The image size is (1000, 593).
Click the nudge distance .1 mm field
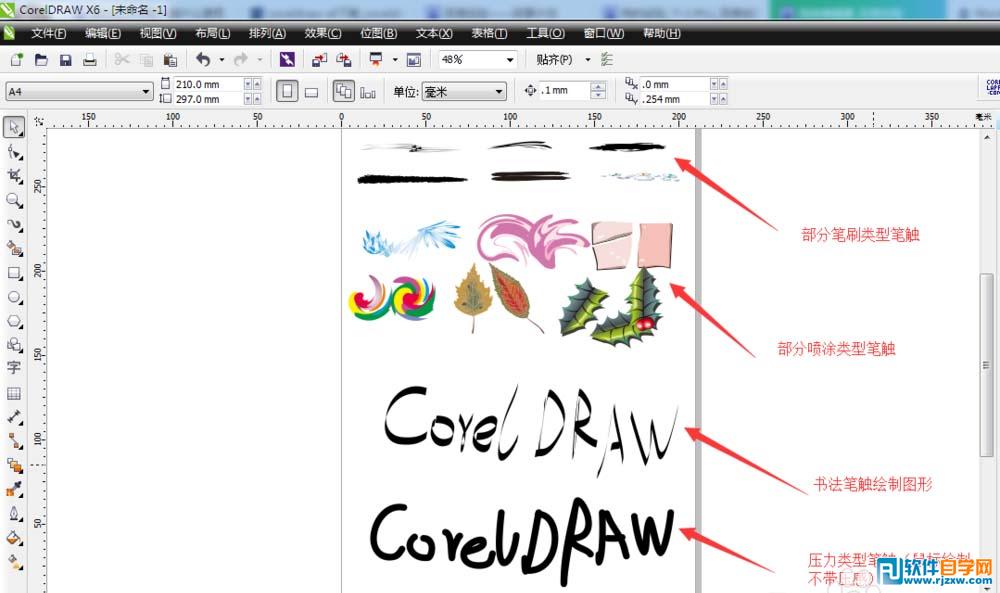coord(564,91)
